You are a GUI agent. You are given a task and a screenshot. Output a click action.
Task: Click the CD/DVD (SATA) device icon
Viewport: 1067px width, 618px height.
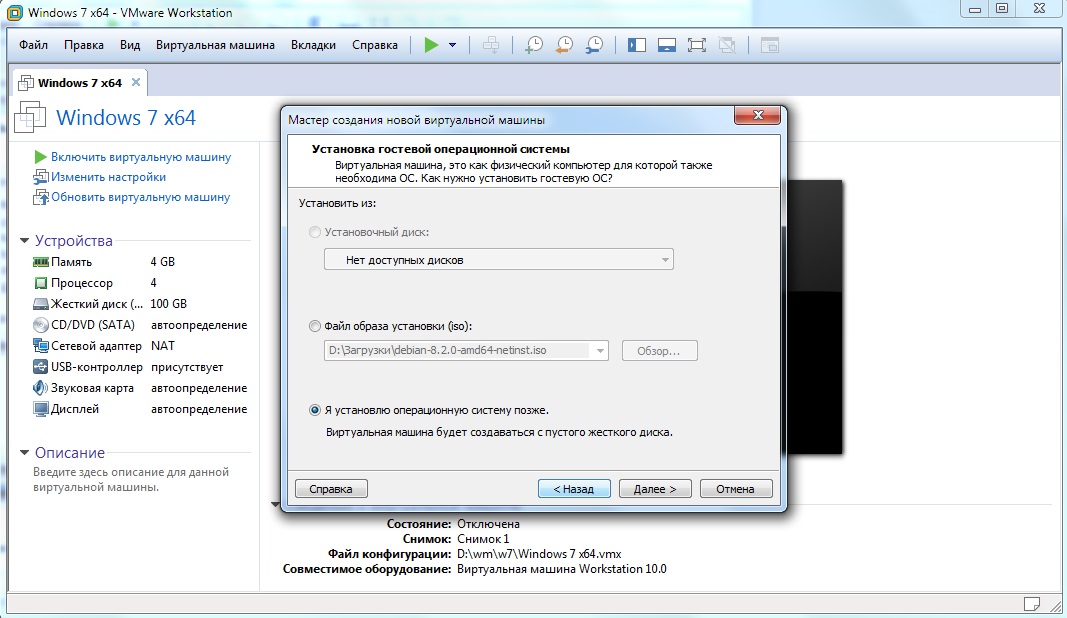pyautogui.click(x=40, y=325)
